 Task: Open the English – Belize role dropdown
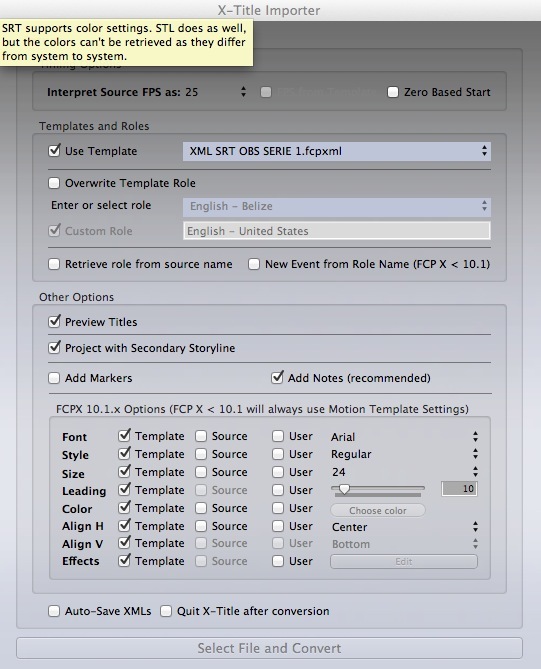tap(337, 207)
